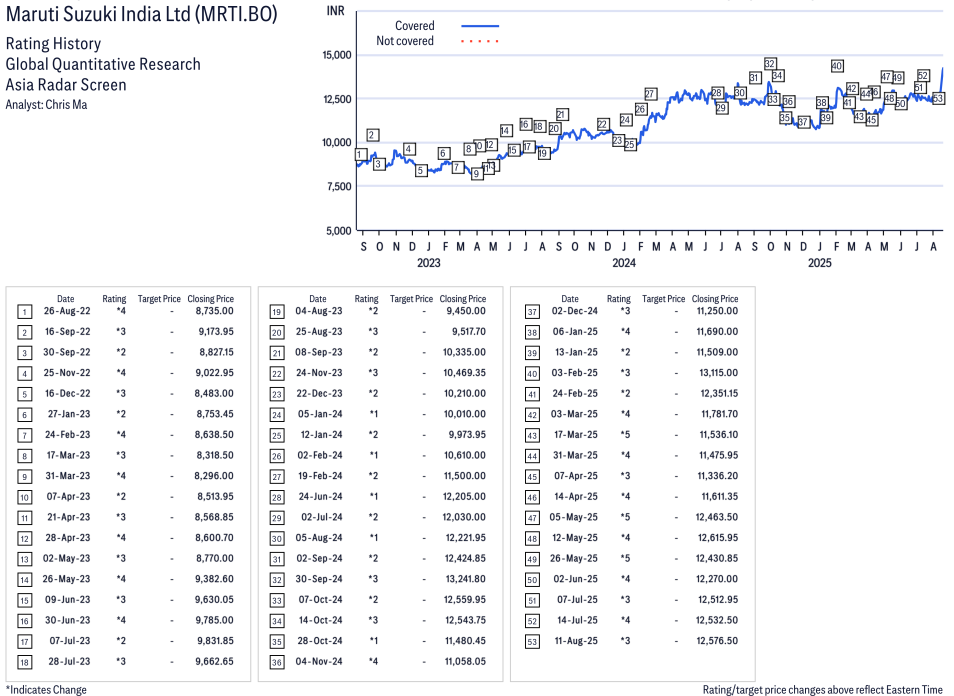Click the Asia Radar Screen heading

coord(66,85)
